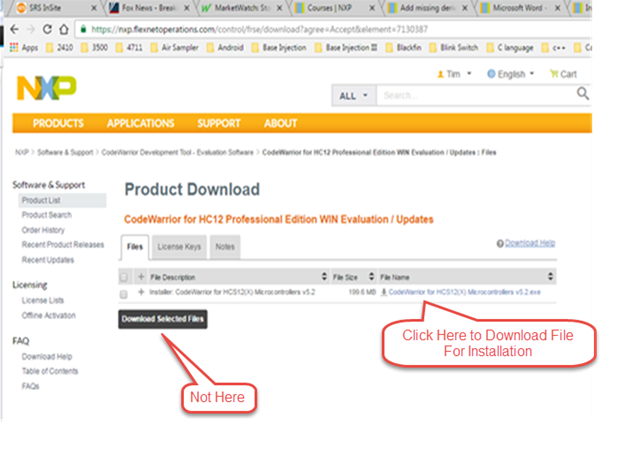The image size is (624, 456).
Task: Go to browser home icon
Action: (x=64, y=29)
